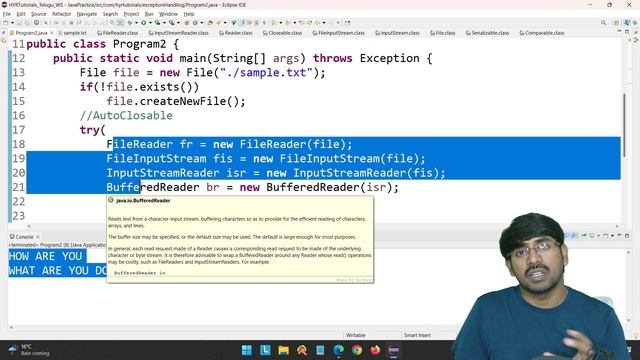Screen dimensions: 640x360
Task: Open the Run menu
Action: pos(149,14)
